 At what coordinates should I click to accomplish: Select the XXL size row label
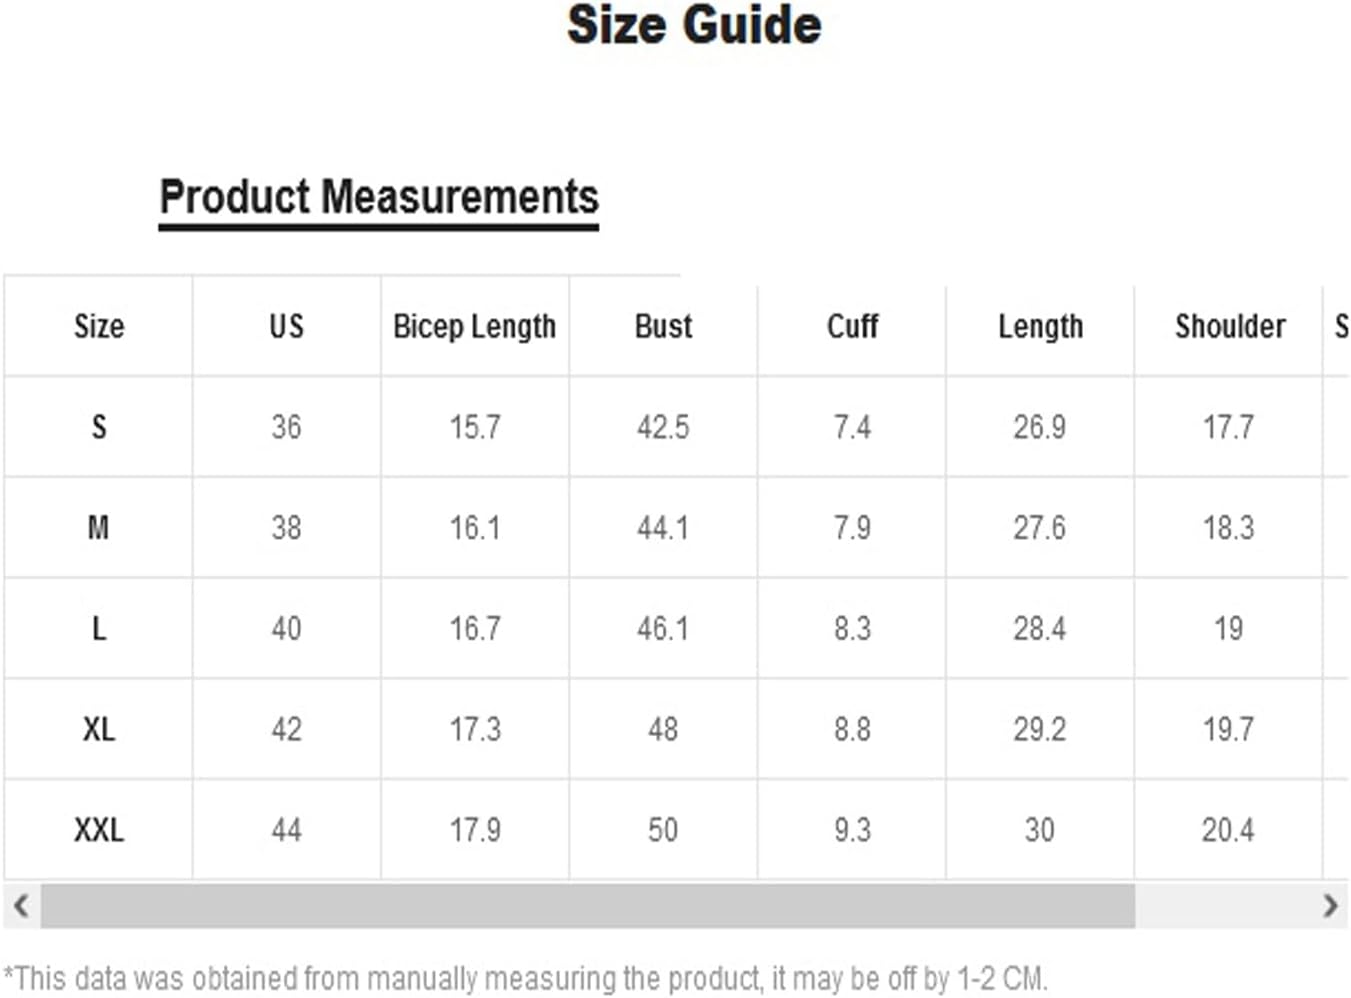99,830
